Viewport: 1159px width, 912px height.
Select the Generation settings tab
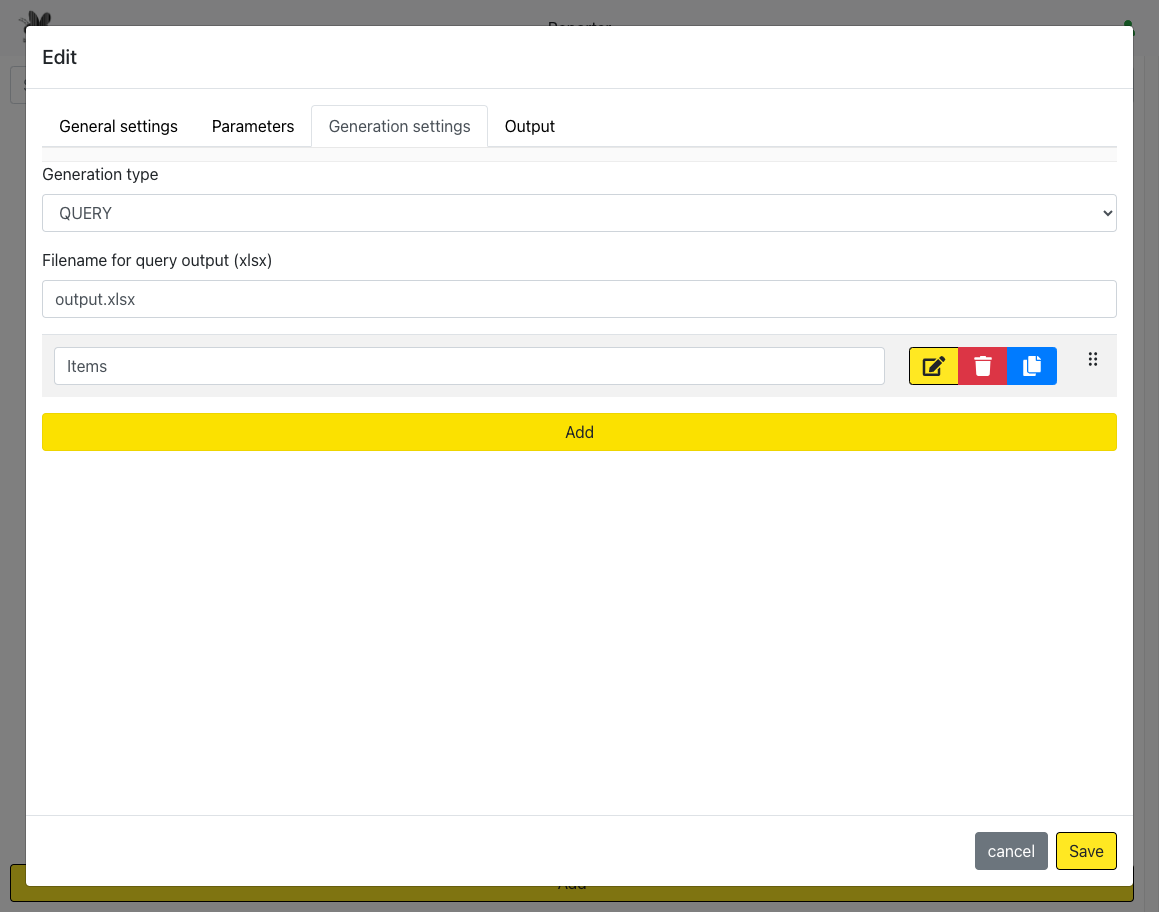(x=399, y=126)
